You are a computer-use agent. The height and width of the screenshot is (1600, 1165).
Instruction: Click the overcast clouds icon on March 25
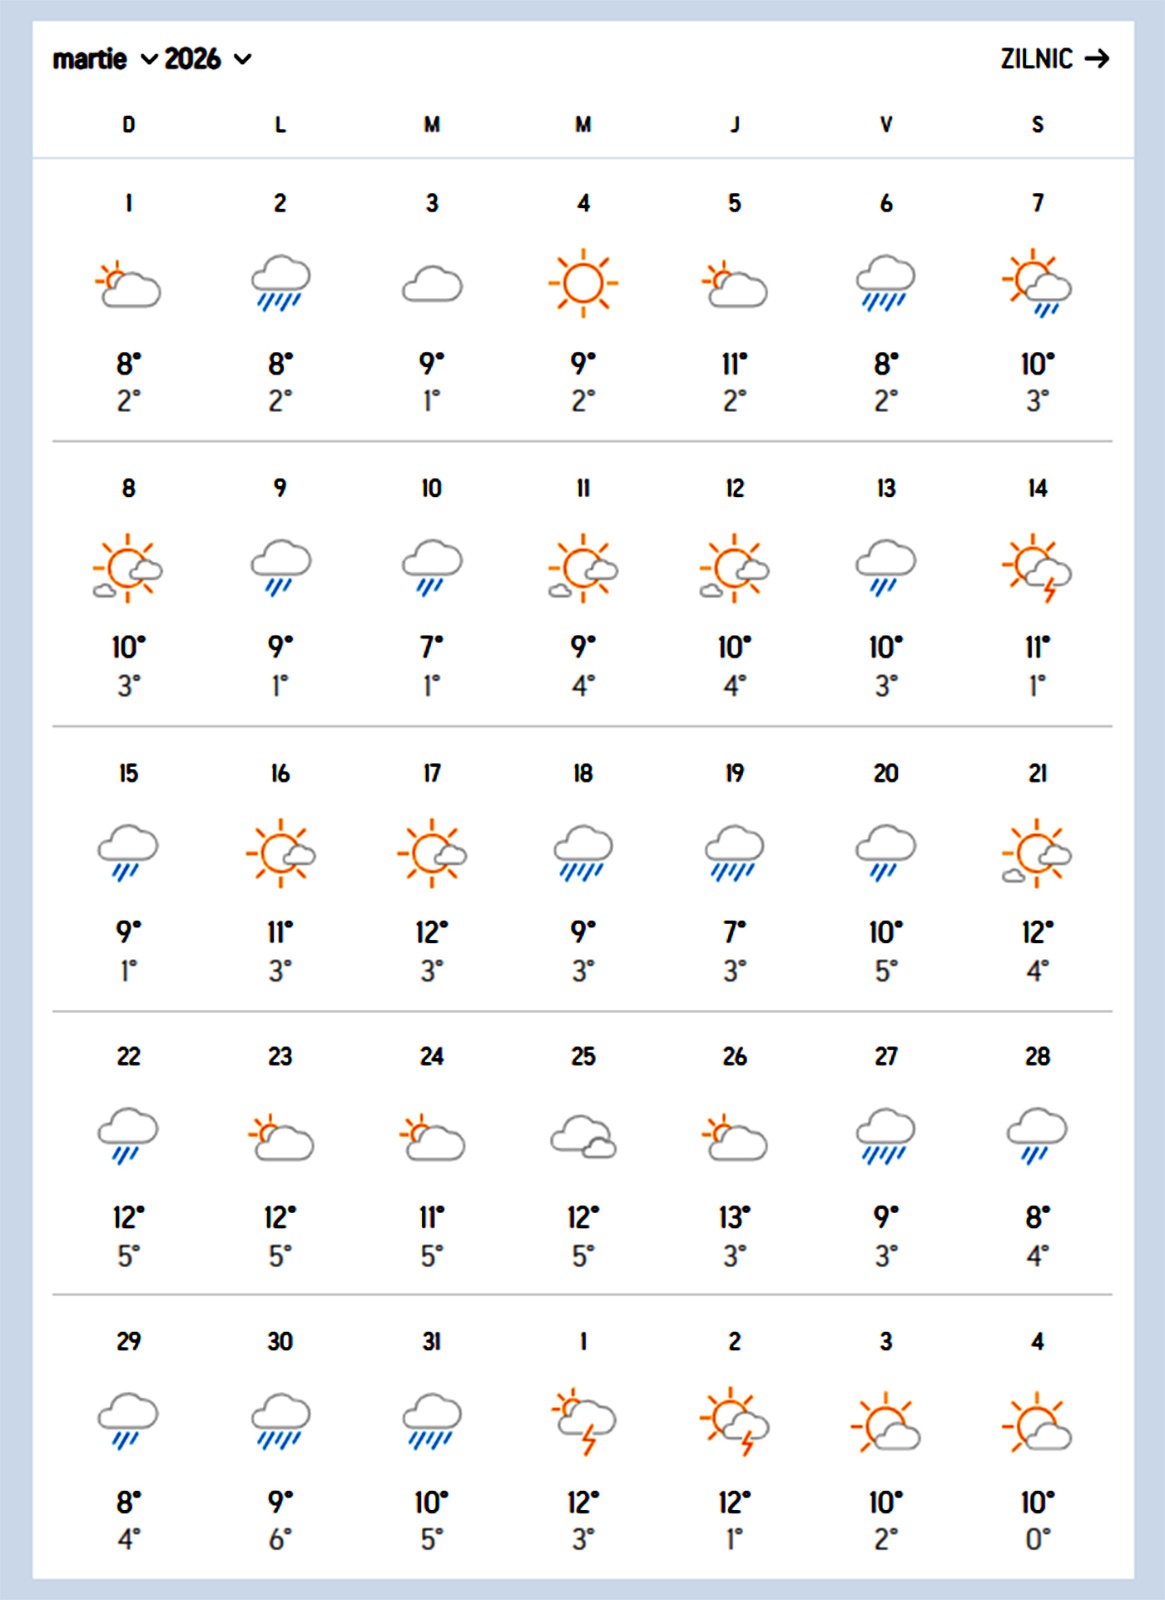point(583,1137)
